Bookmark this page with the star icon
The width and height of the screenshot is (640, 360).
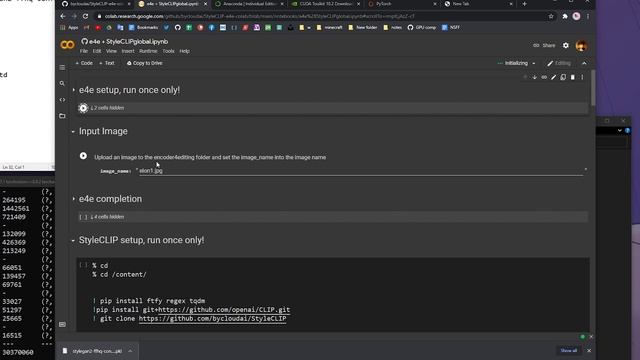[x=551, y=16]
